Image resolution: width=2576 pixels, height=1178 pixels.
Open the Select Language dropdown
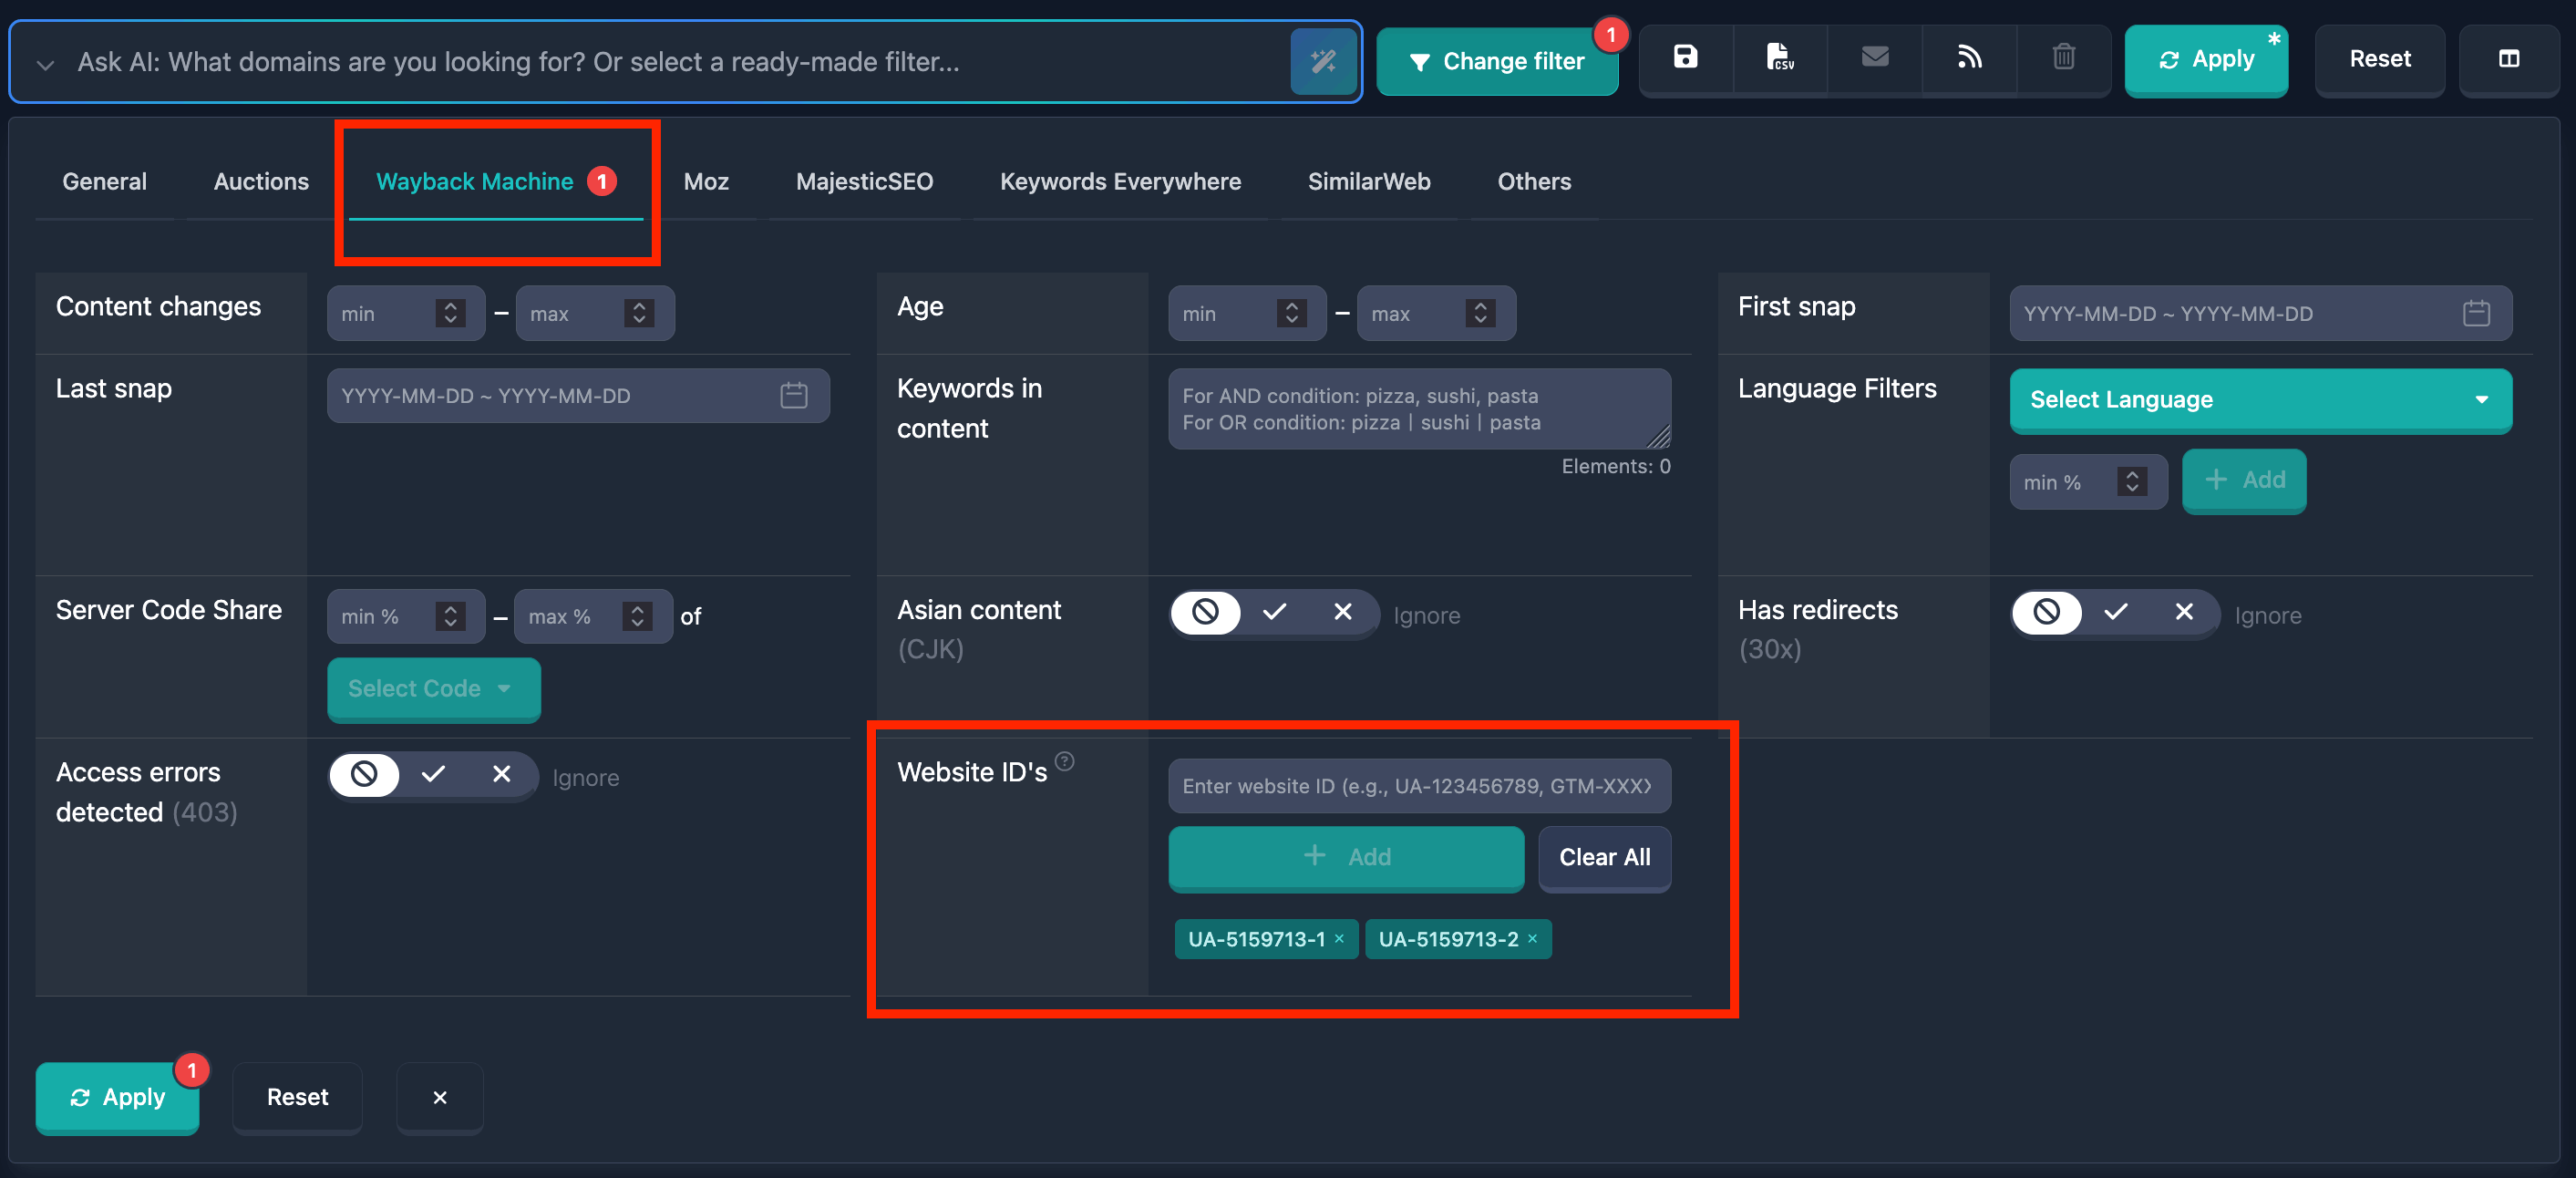click(2260, 400)
